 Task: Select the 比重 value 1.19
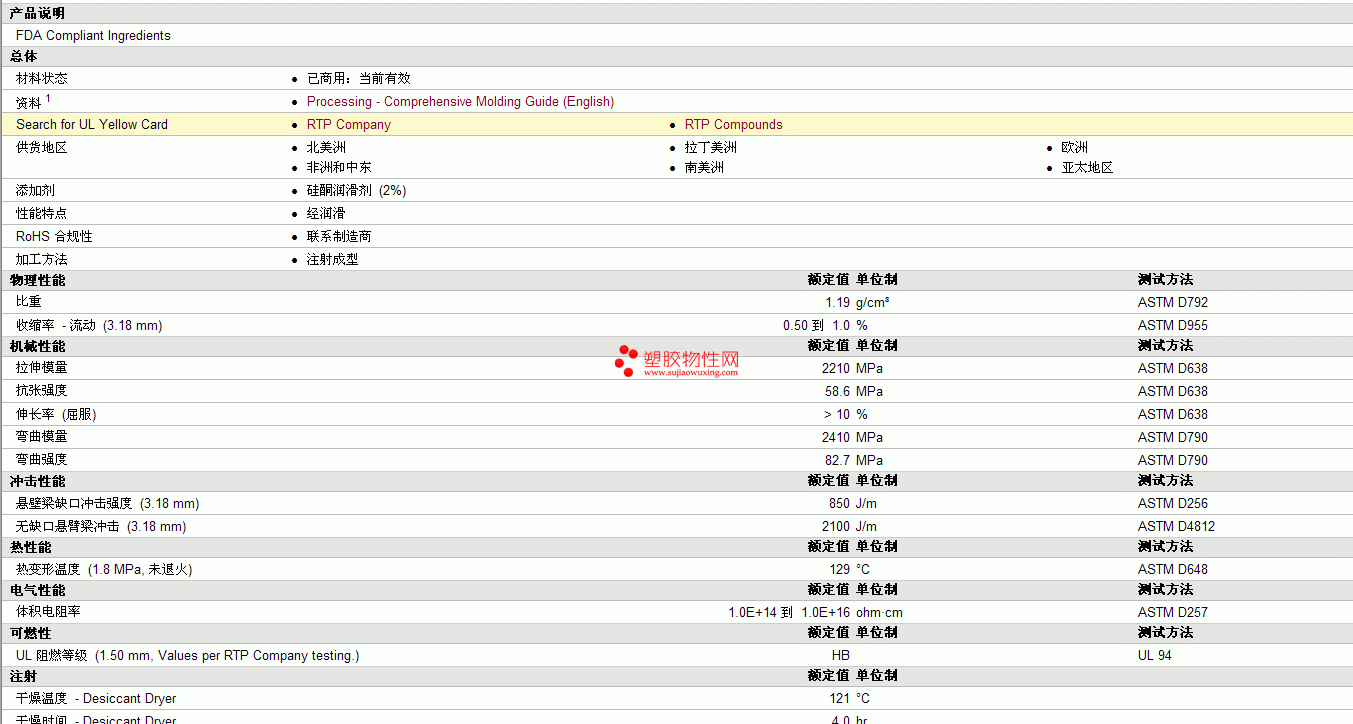(x=838, y=303)
